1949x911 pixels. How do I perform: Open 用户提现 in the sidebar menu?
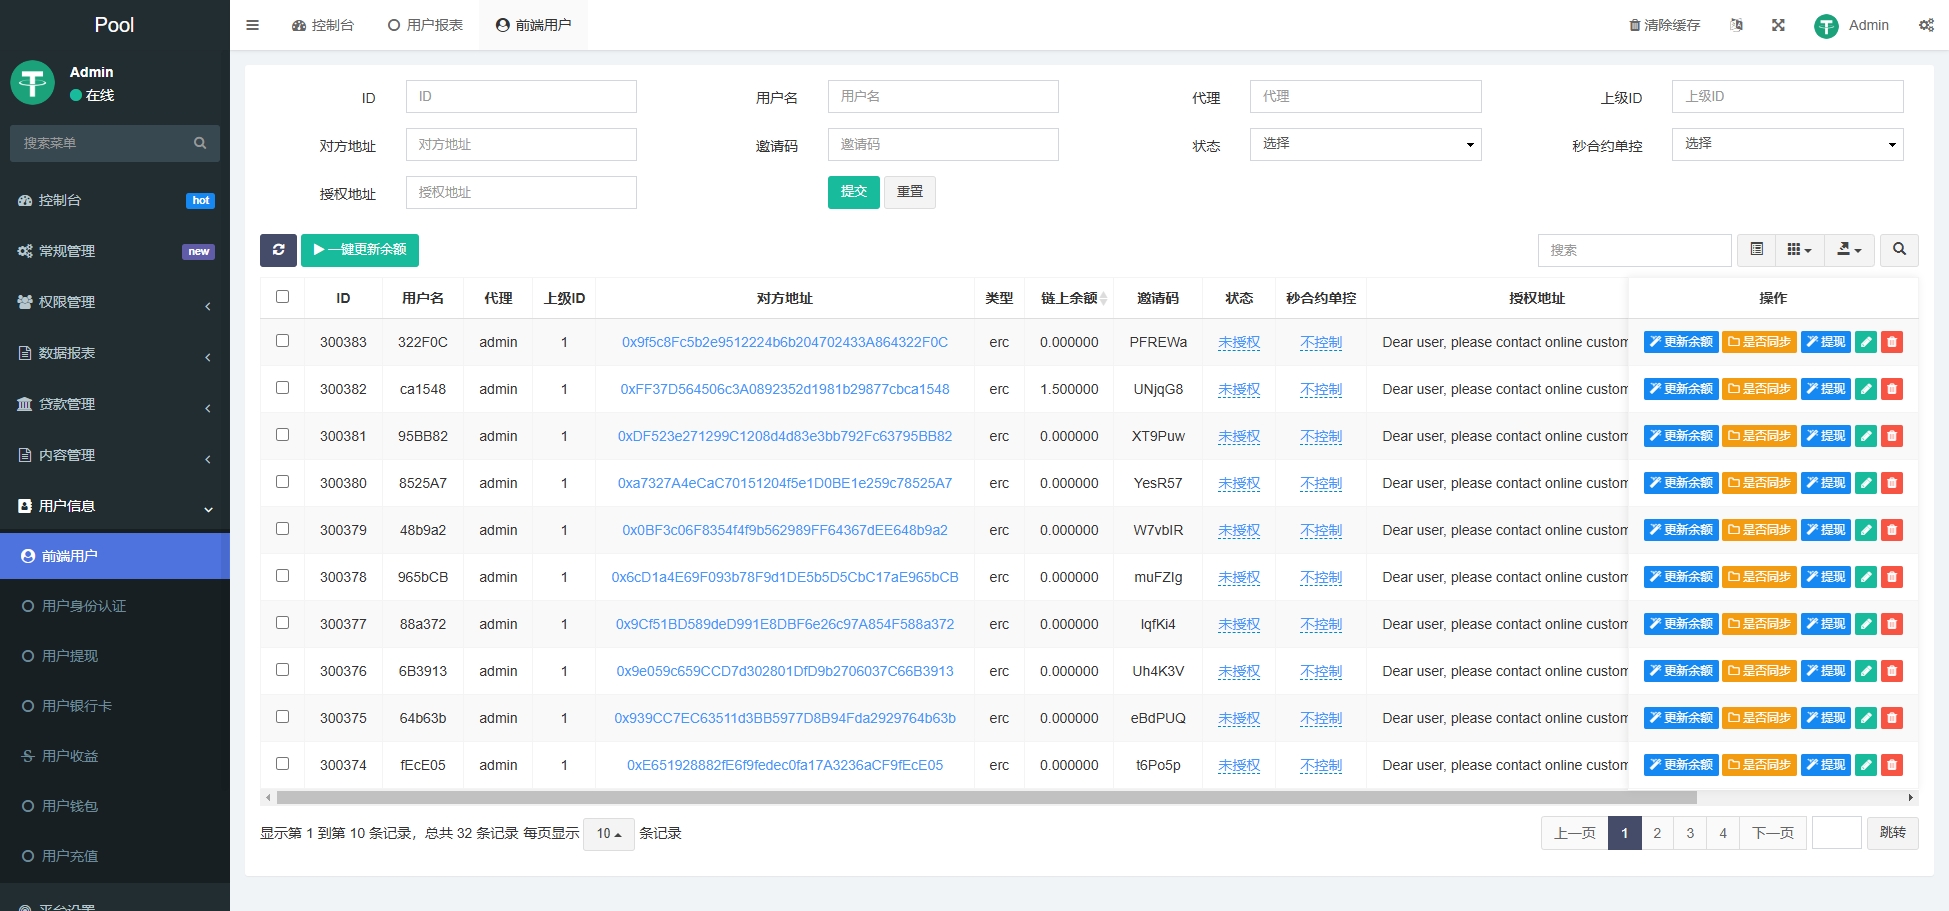pyautogui.click(x=70, y=656)
